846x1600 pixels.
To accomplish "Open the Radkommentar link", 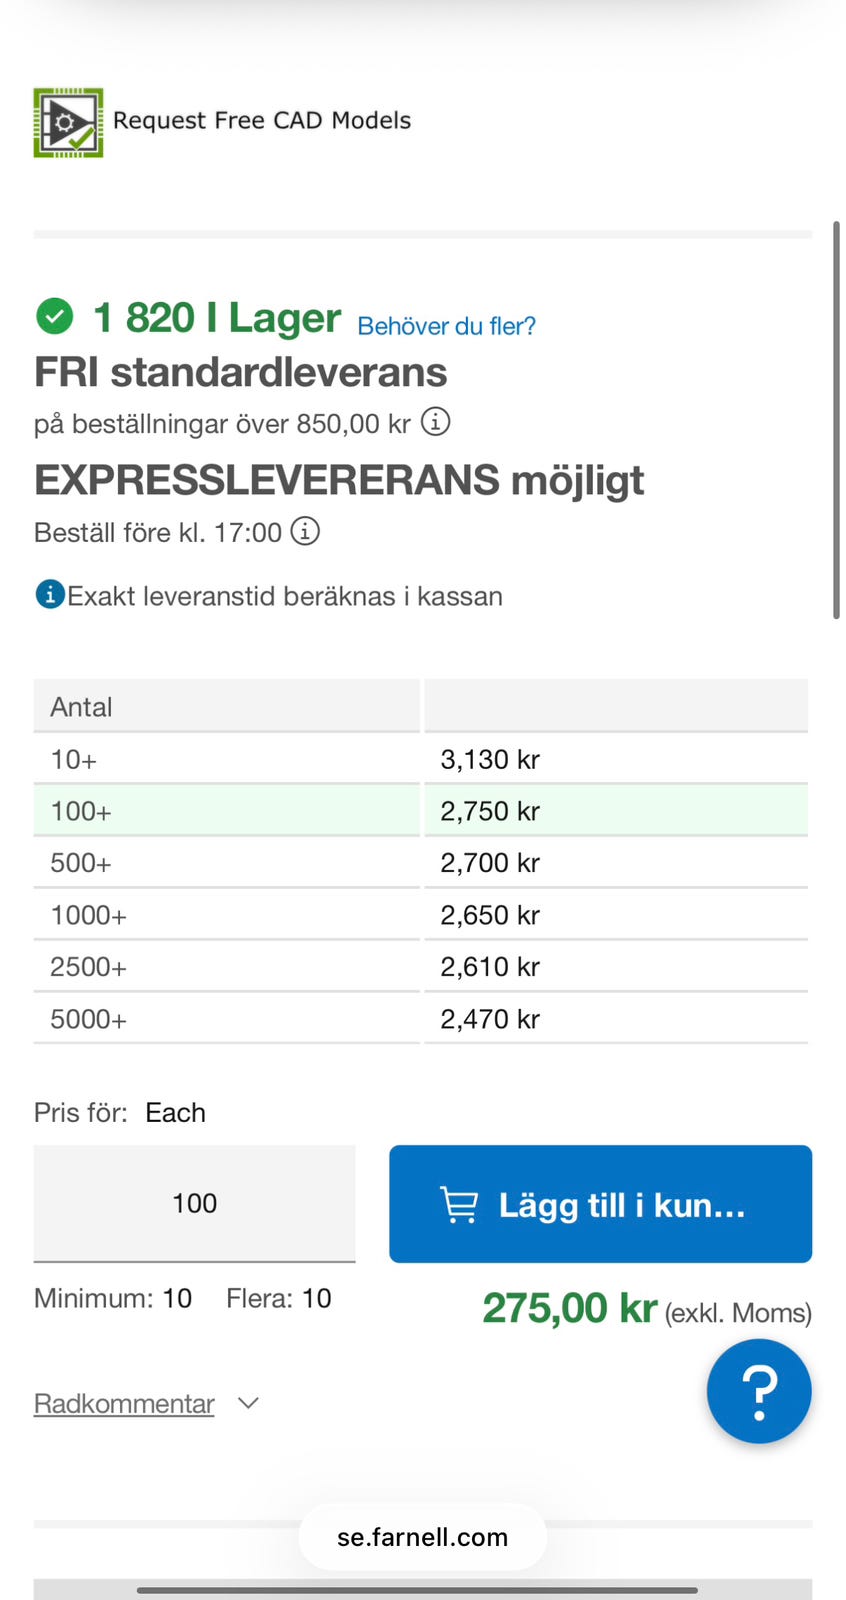I will point(124,1404).
